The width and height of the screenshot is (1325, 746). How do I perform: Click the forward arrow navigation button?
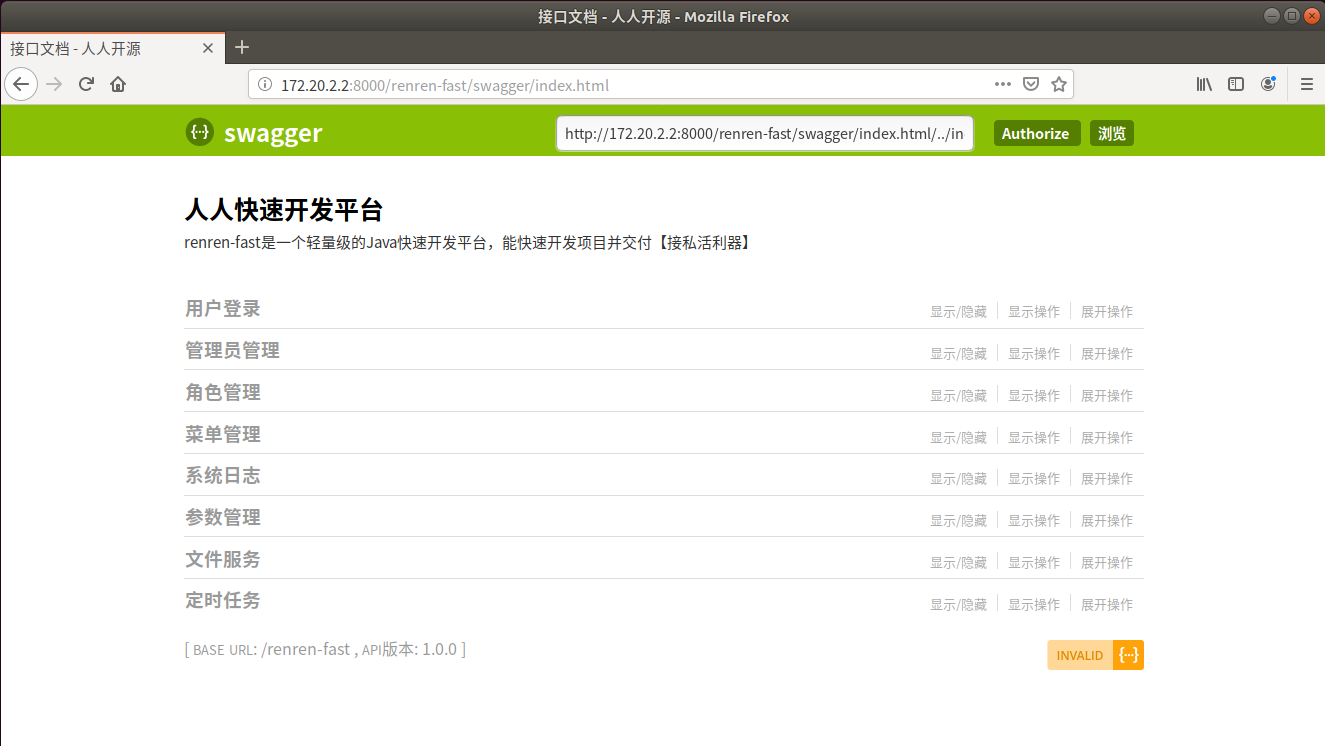click(54, 84)
